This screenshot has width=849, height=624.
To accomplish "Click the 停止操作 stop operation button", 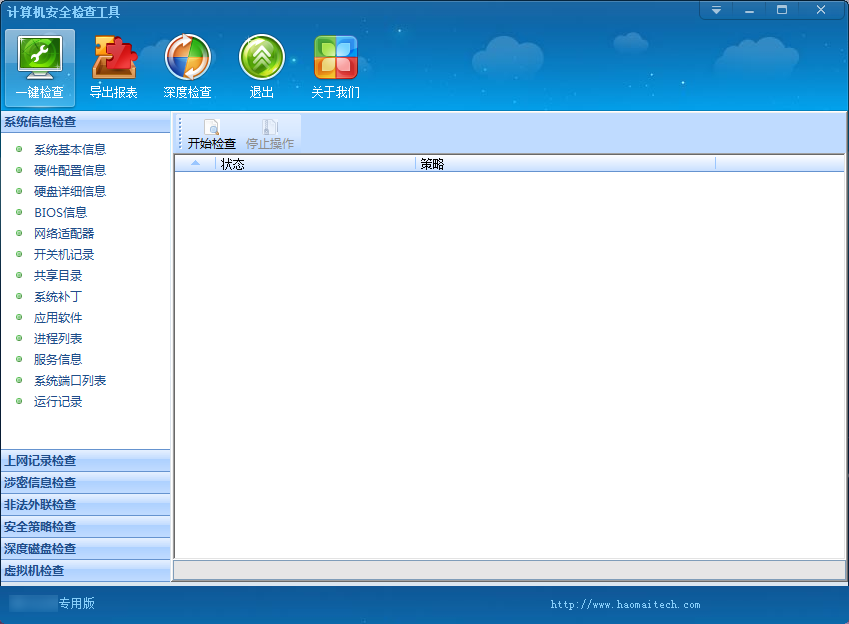I will (270, 134).
